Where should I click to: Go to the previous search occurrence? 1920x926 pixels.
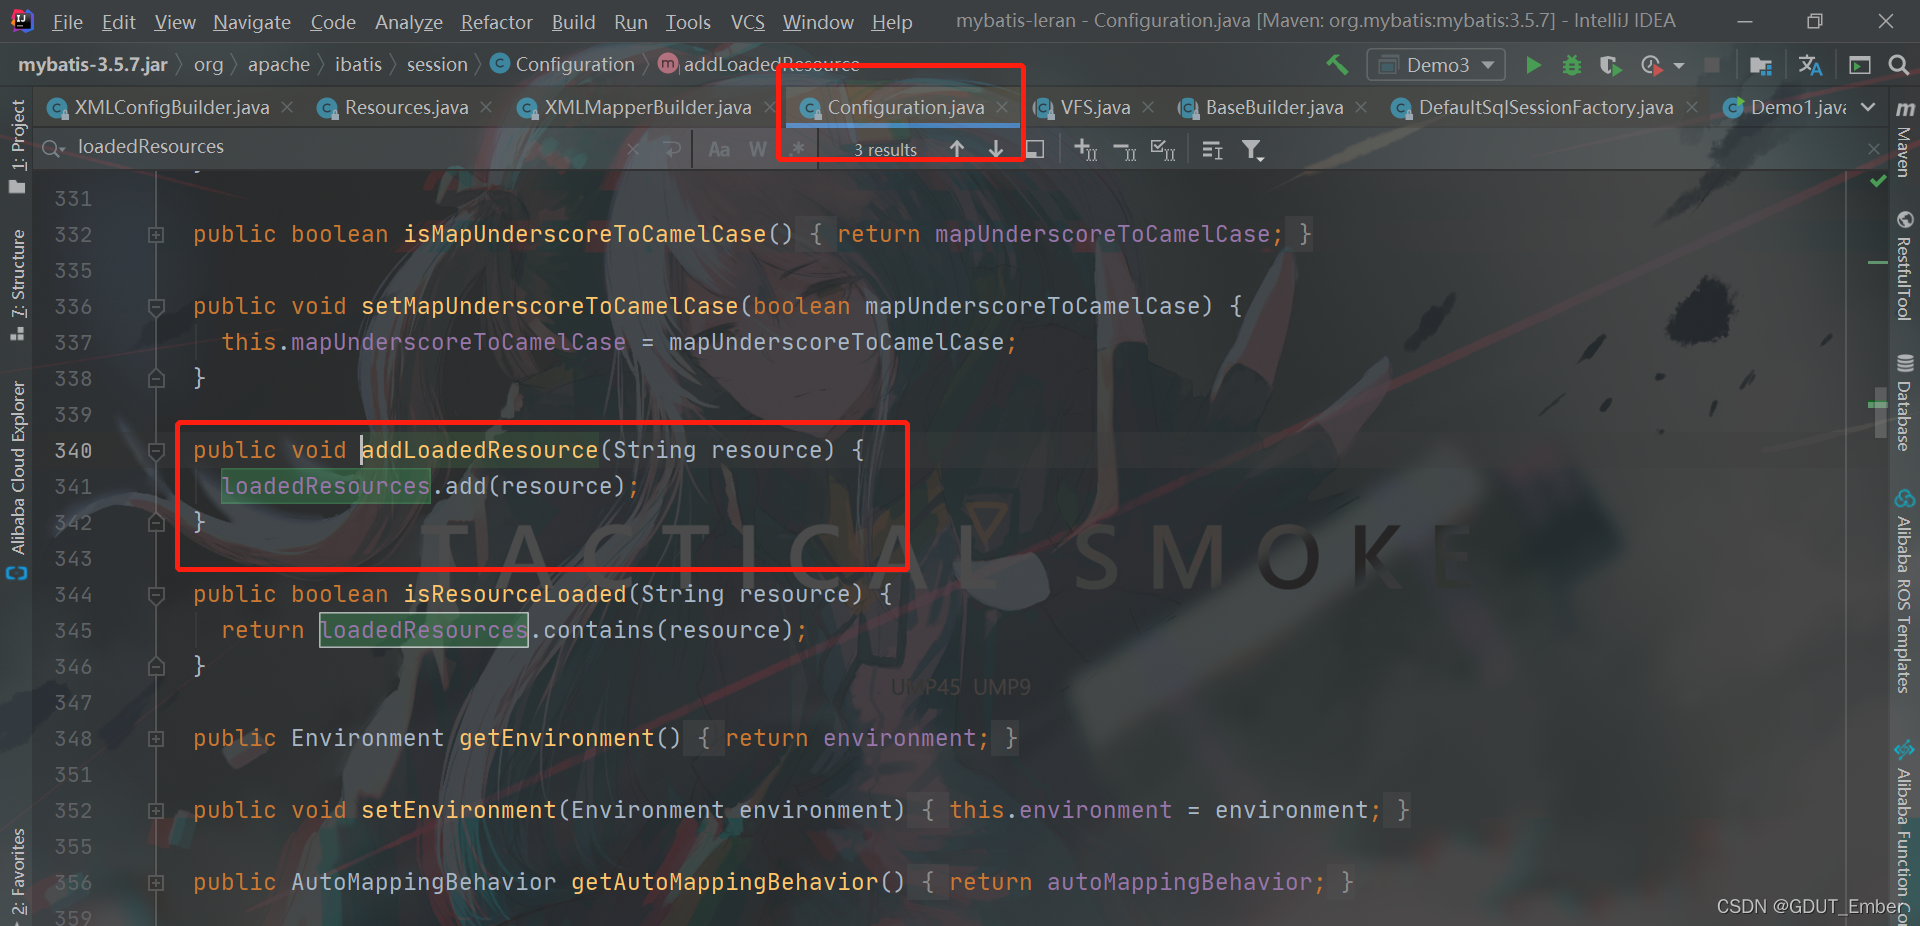(957, 149)
